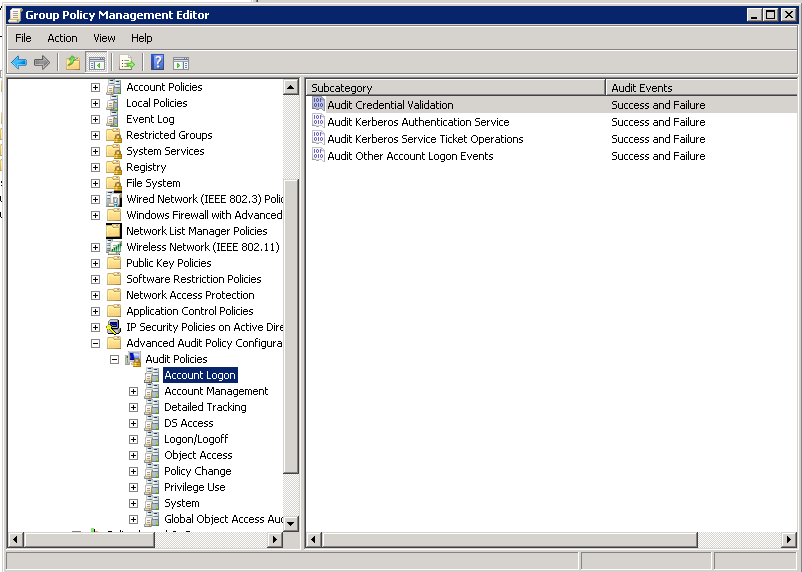This screenshot has height=572, width=802.
Task: Click Success and Failure for Other Account Logon Events
Action: click(x=658, y=156)
